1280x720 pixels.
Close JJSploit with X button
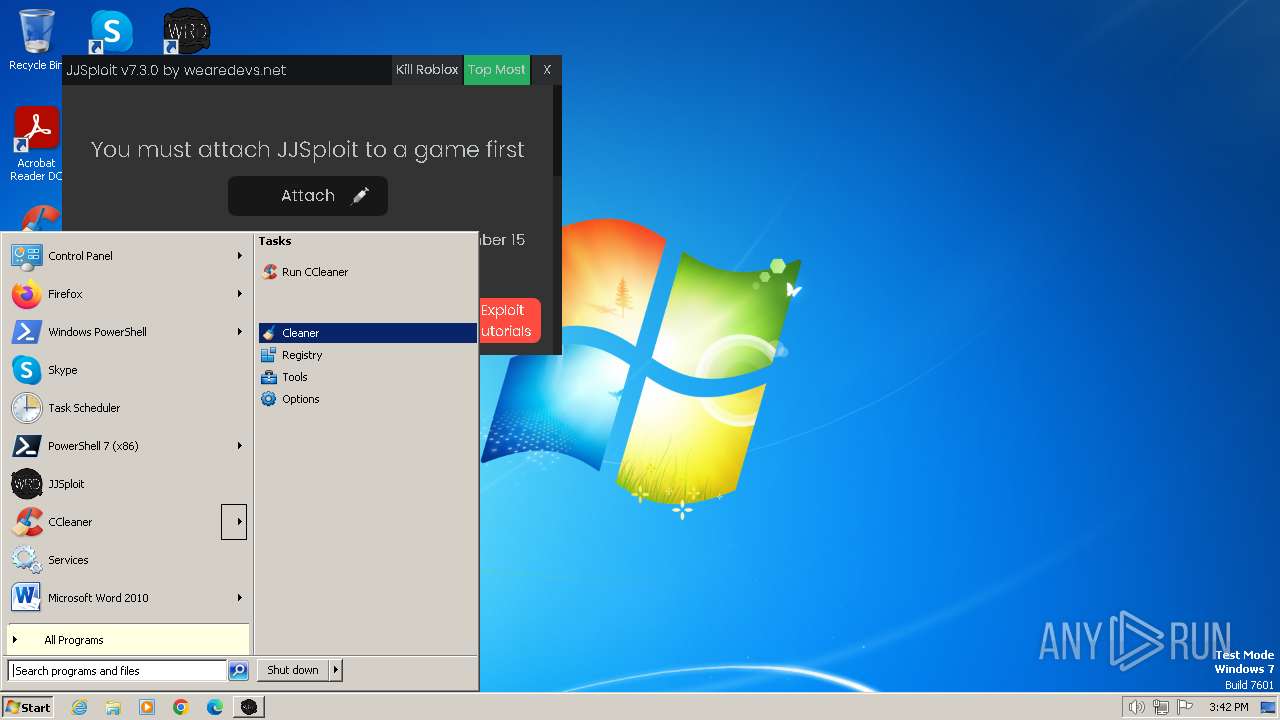click(x=547, y=70)
